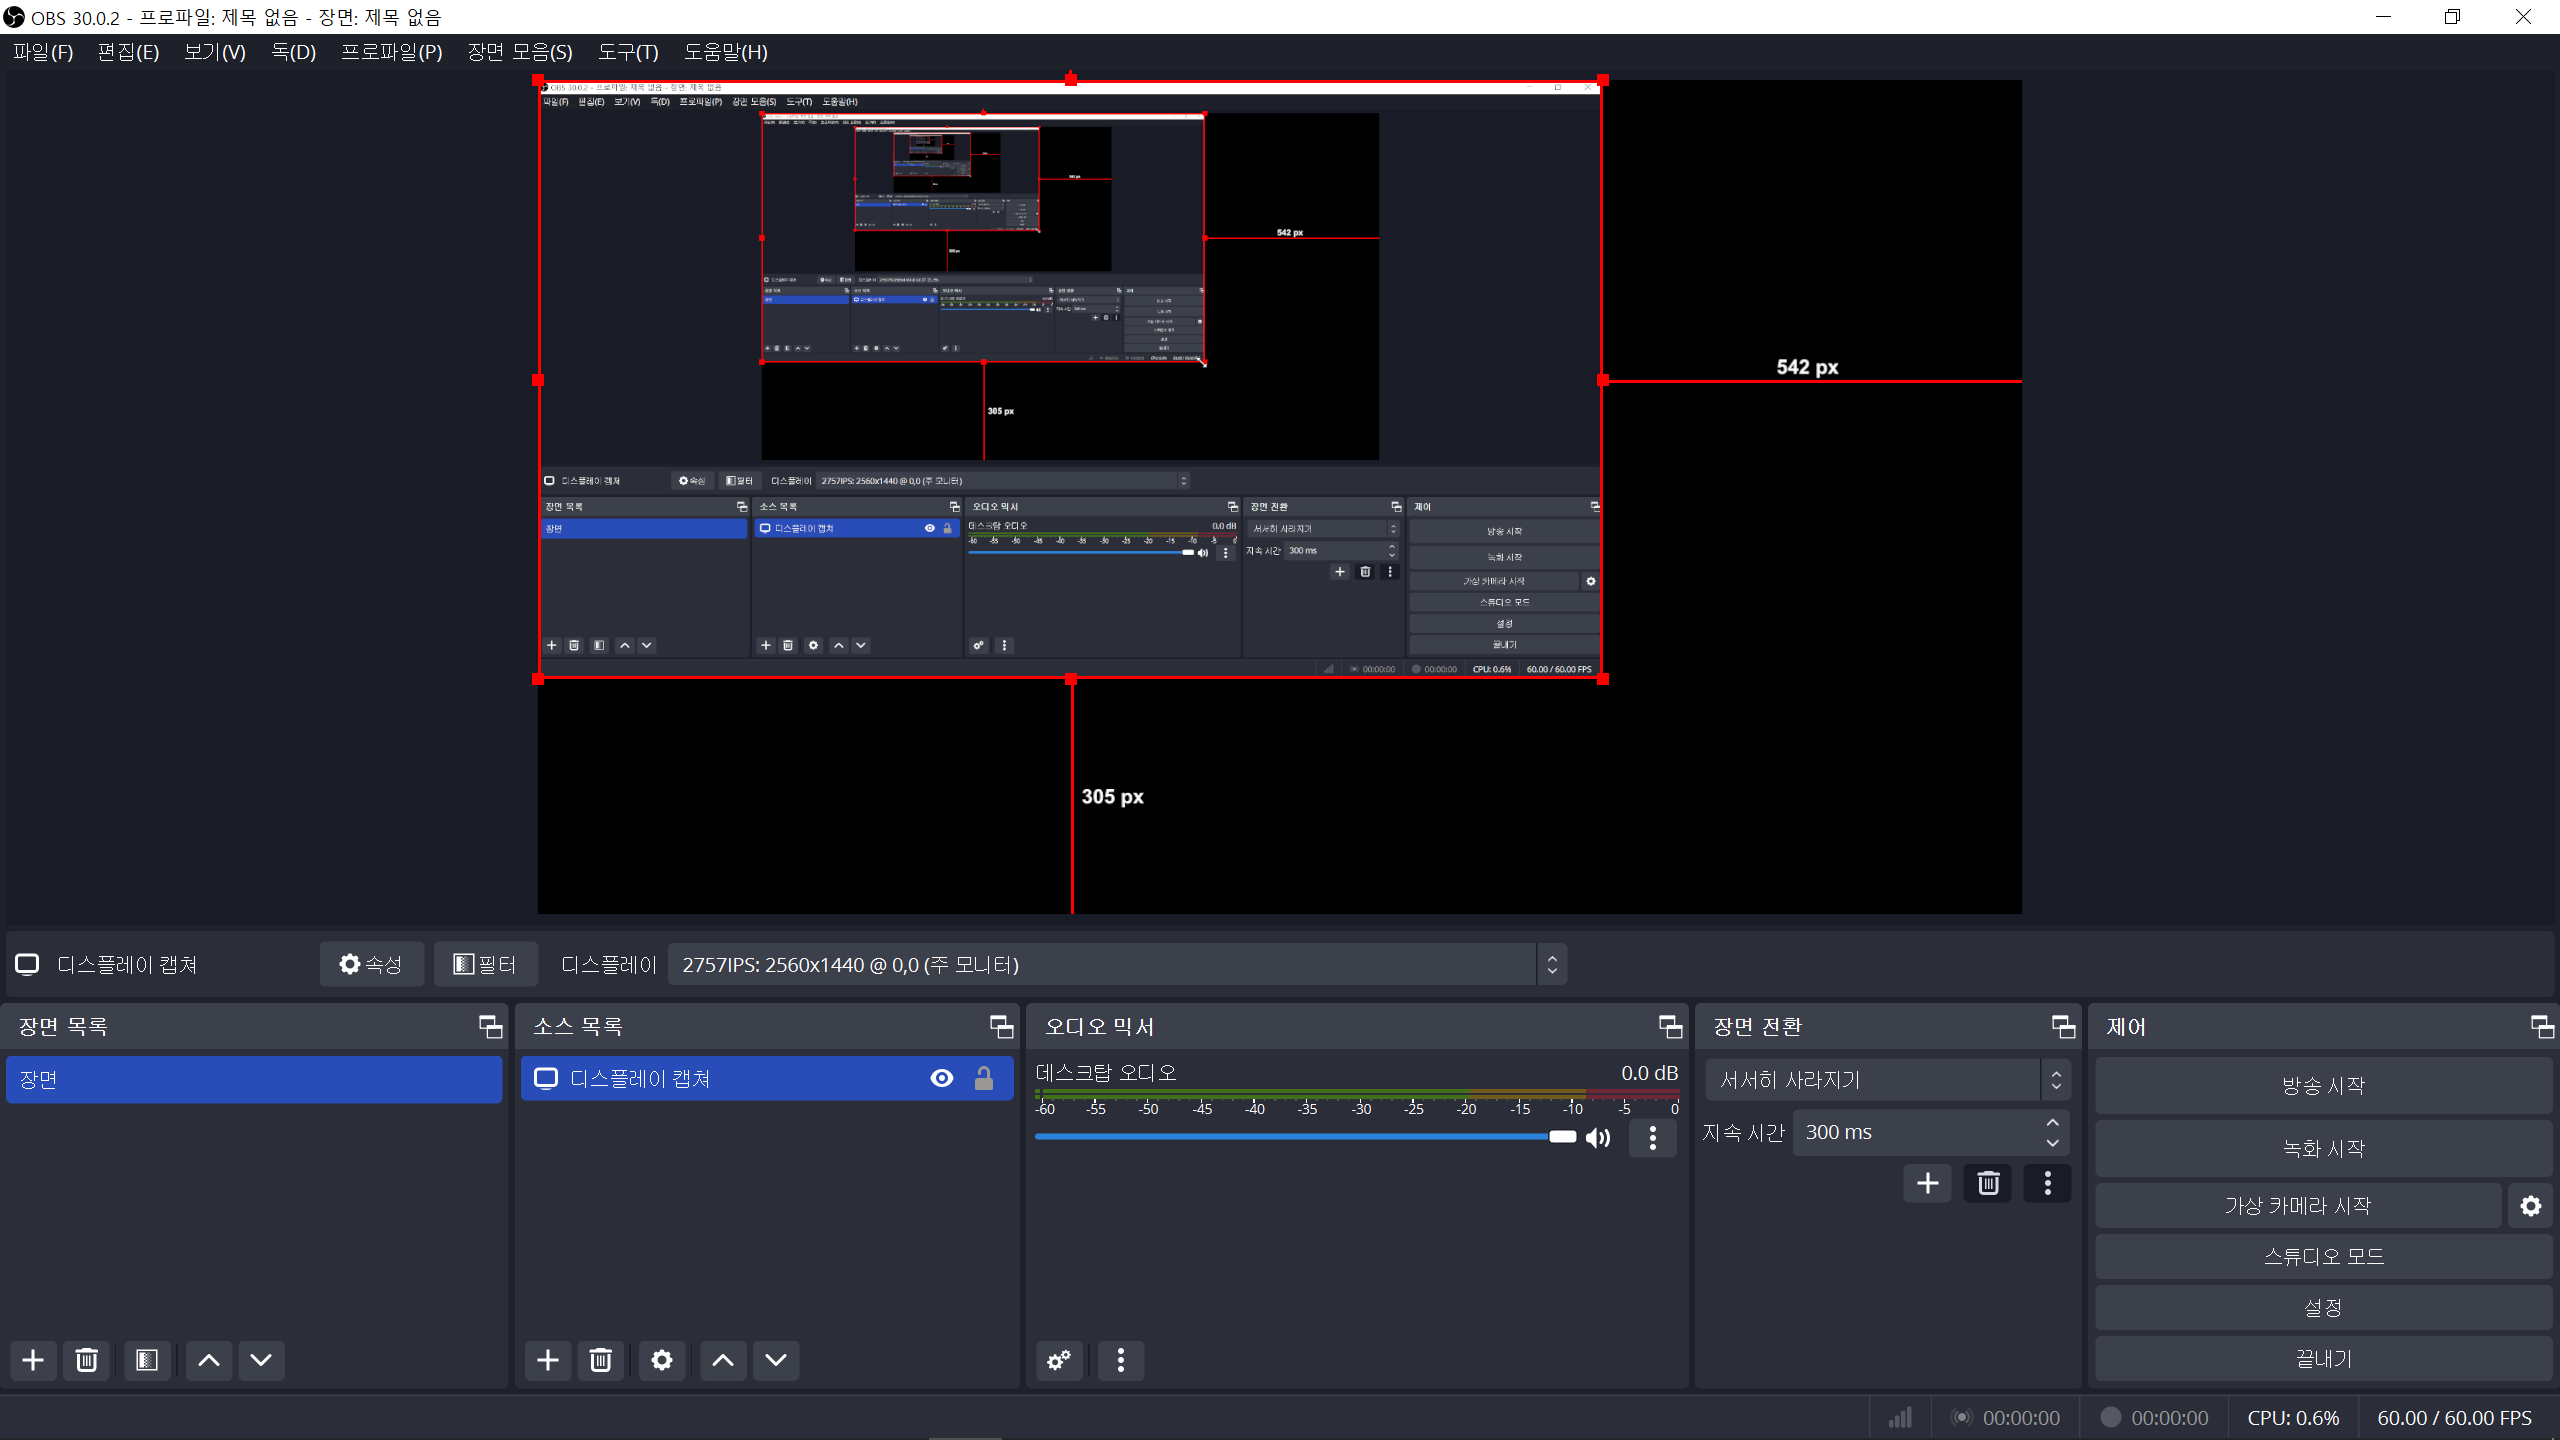
Task: Open the Profile menu
Action: tap(392, 52)
